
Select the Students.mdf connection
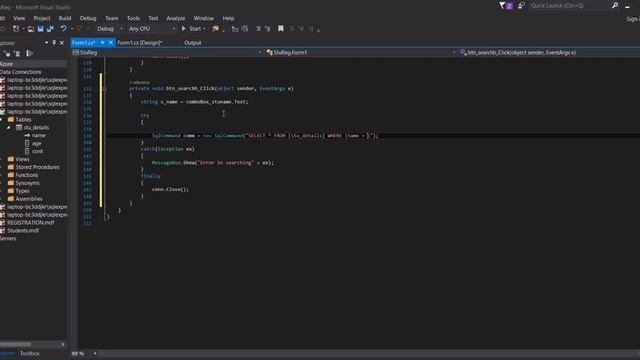click(23, 231)
